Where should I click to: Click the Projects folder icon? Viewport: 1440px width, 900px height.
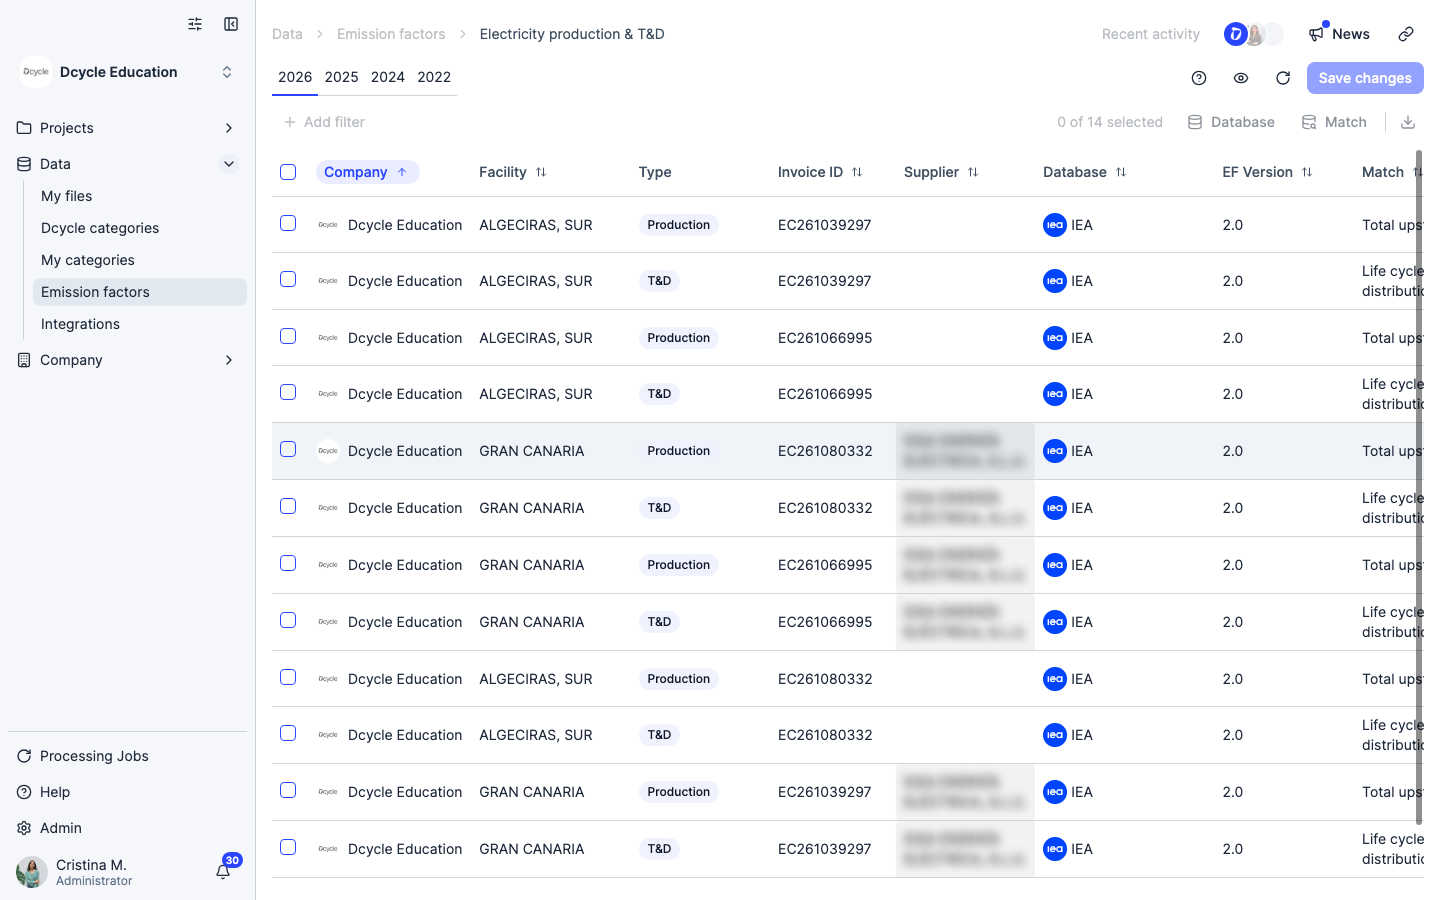24,128
